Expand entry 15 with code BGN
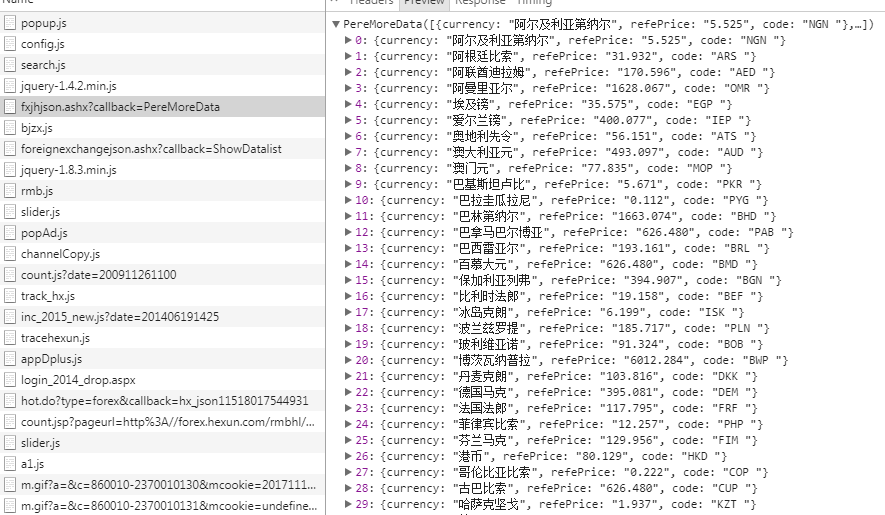 348,280
